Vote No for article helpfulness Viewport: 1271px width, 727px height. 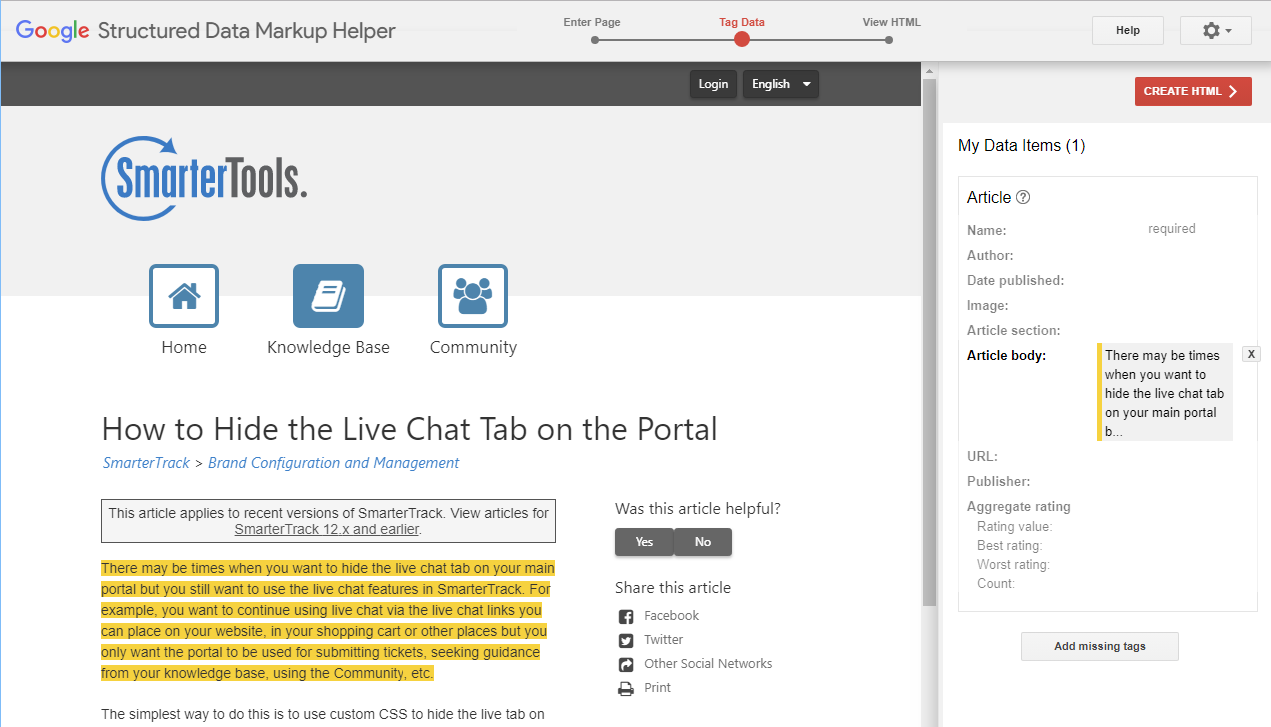[703, 542]
